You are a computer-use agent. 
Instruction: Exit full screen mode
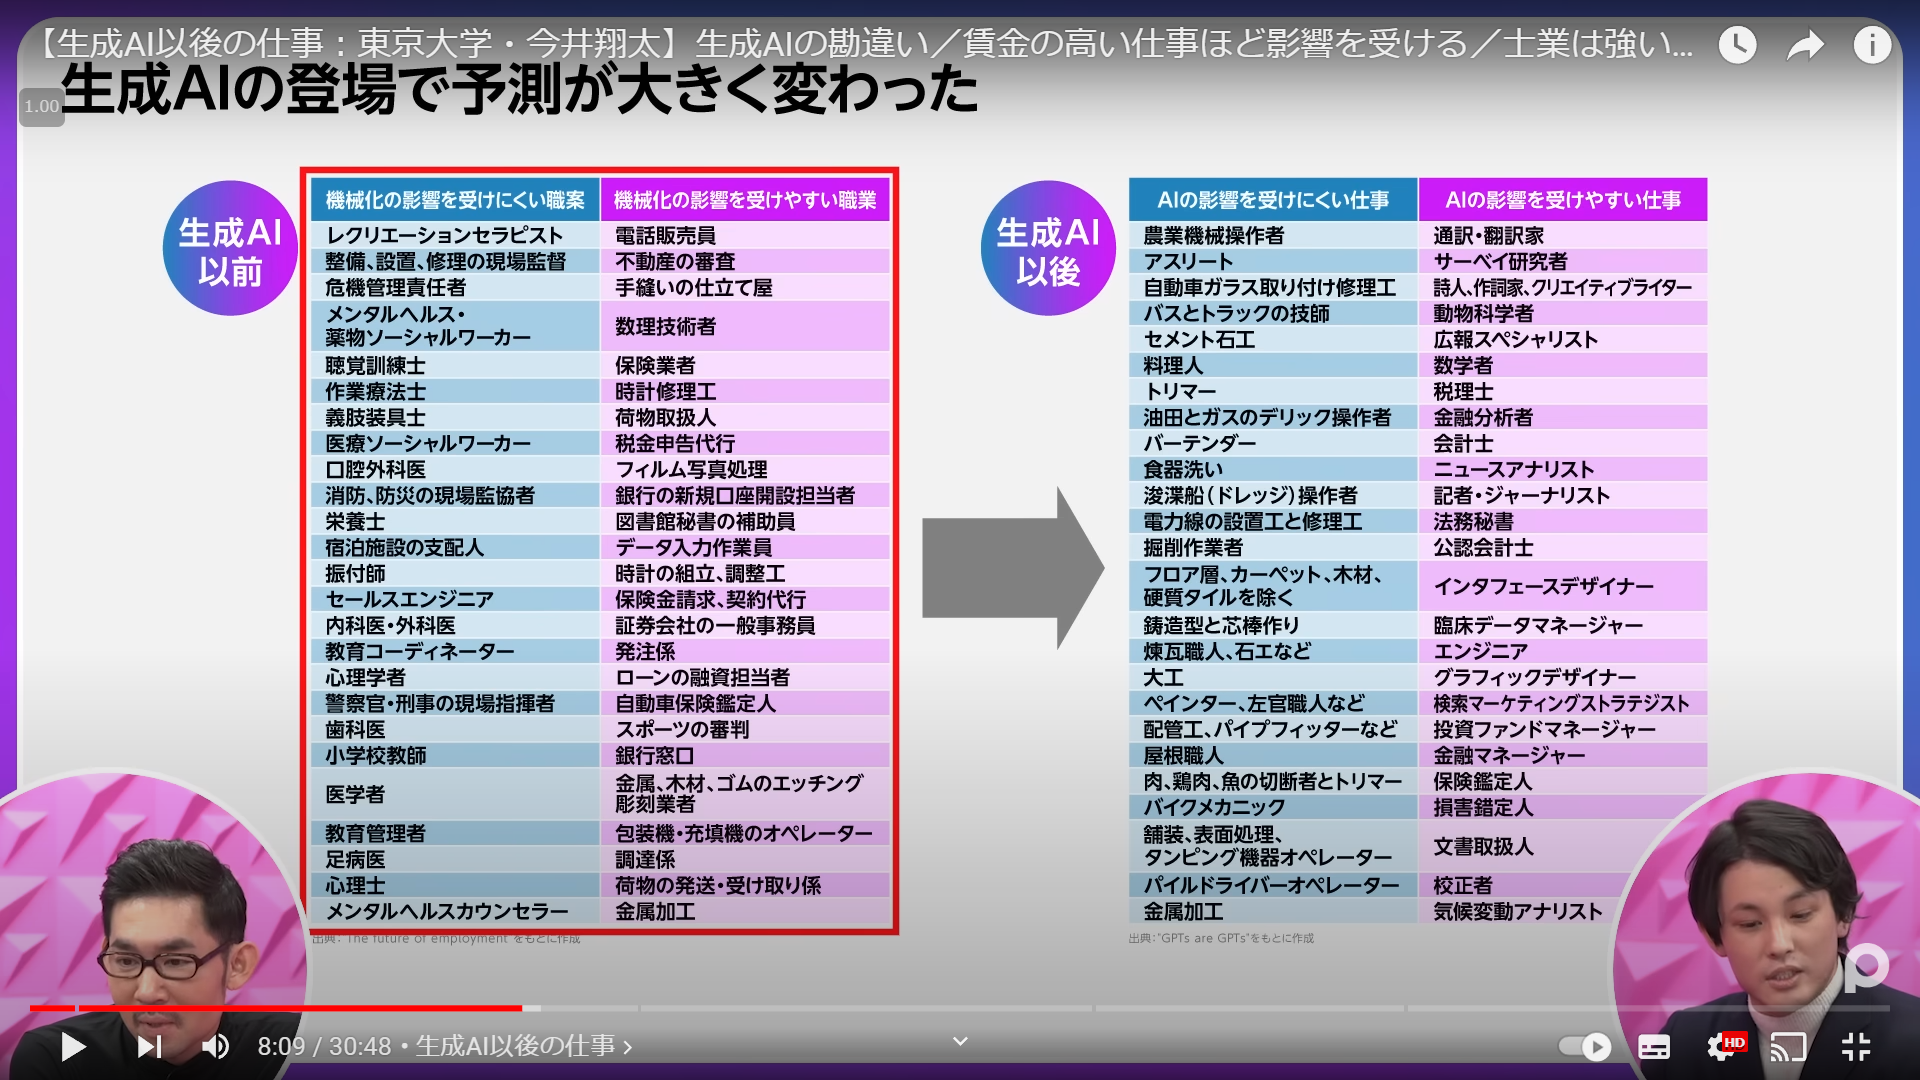point(1856,1047)
